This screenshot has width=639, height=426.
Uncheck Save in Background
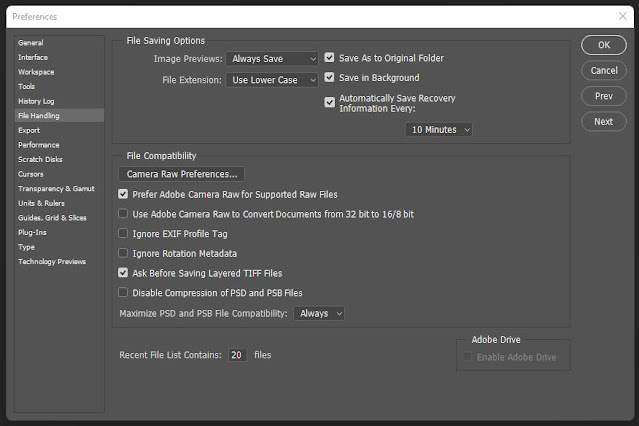329,77
